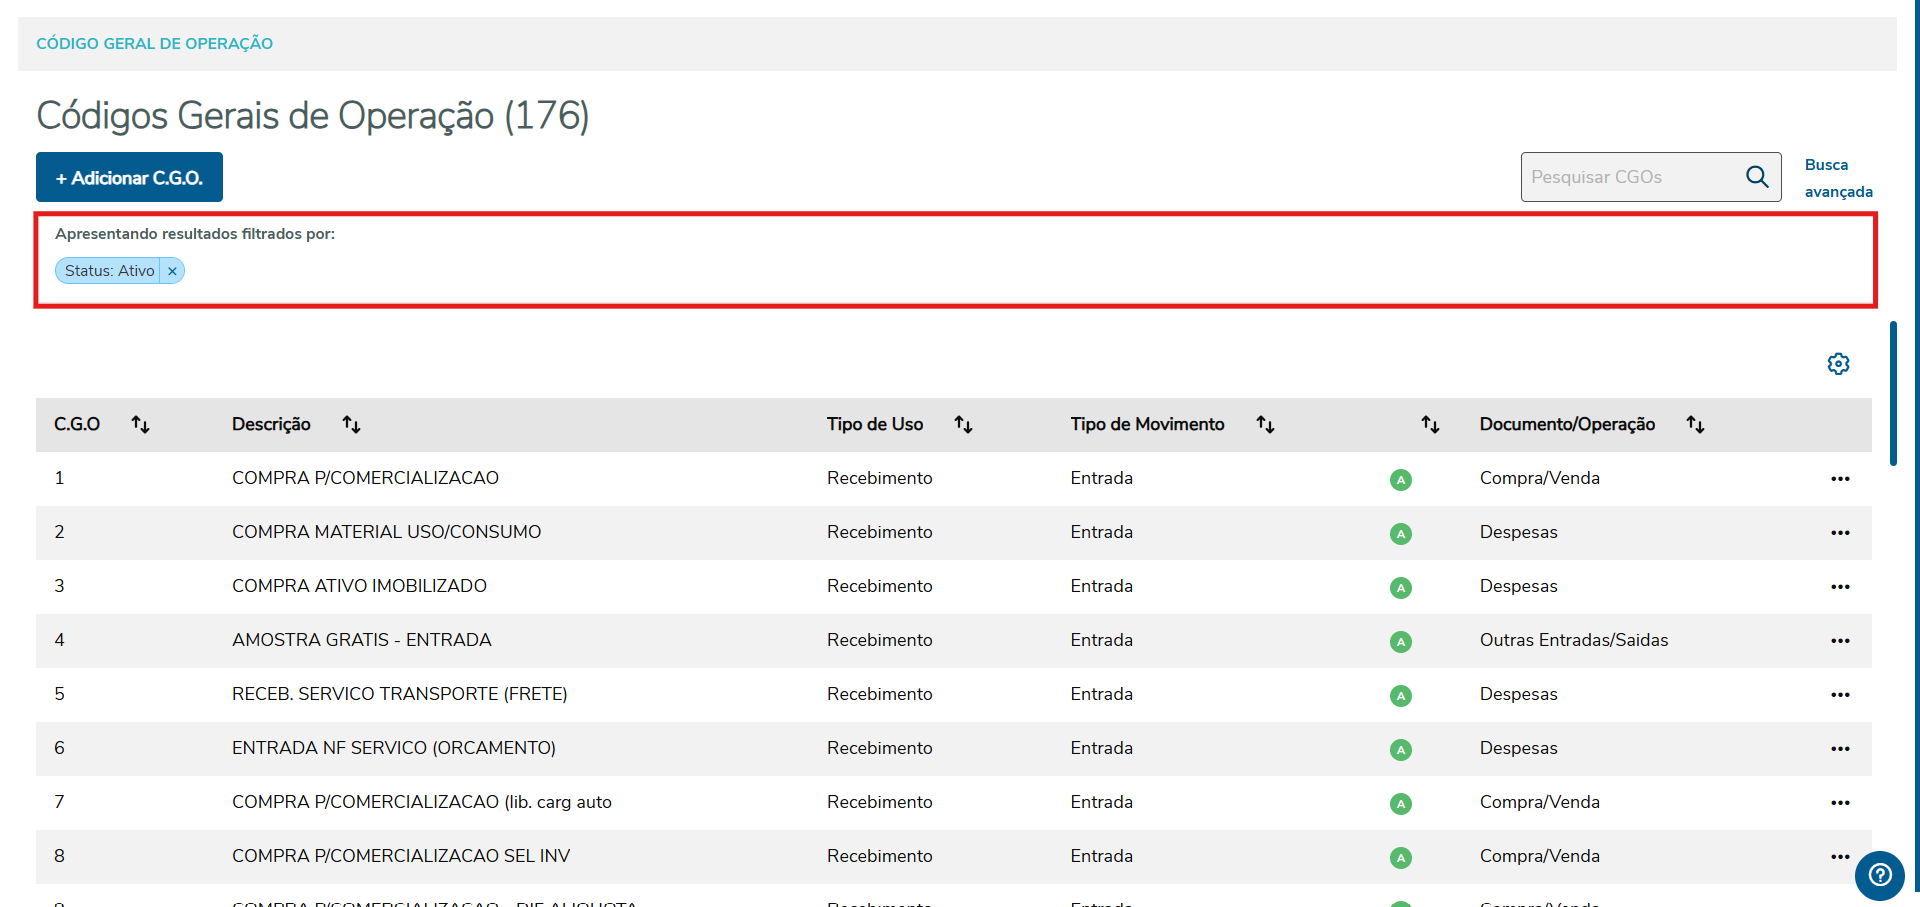Select the RECEB. SERVICO TRANSPORTE (FRETE) description

tap(399, 694)
